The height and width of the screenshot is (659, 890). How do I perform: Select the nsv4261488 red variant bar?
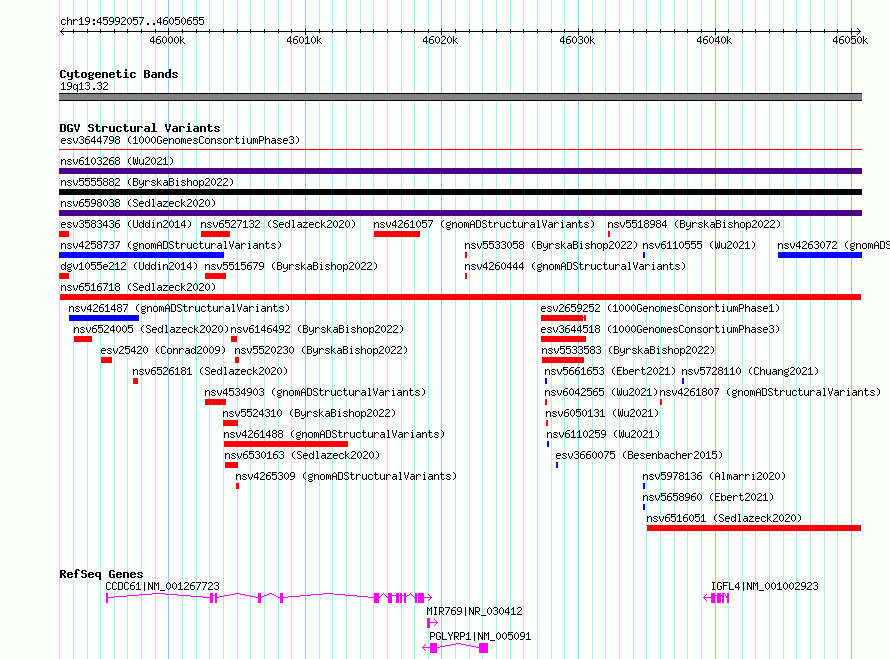tap(286, 444)
